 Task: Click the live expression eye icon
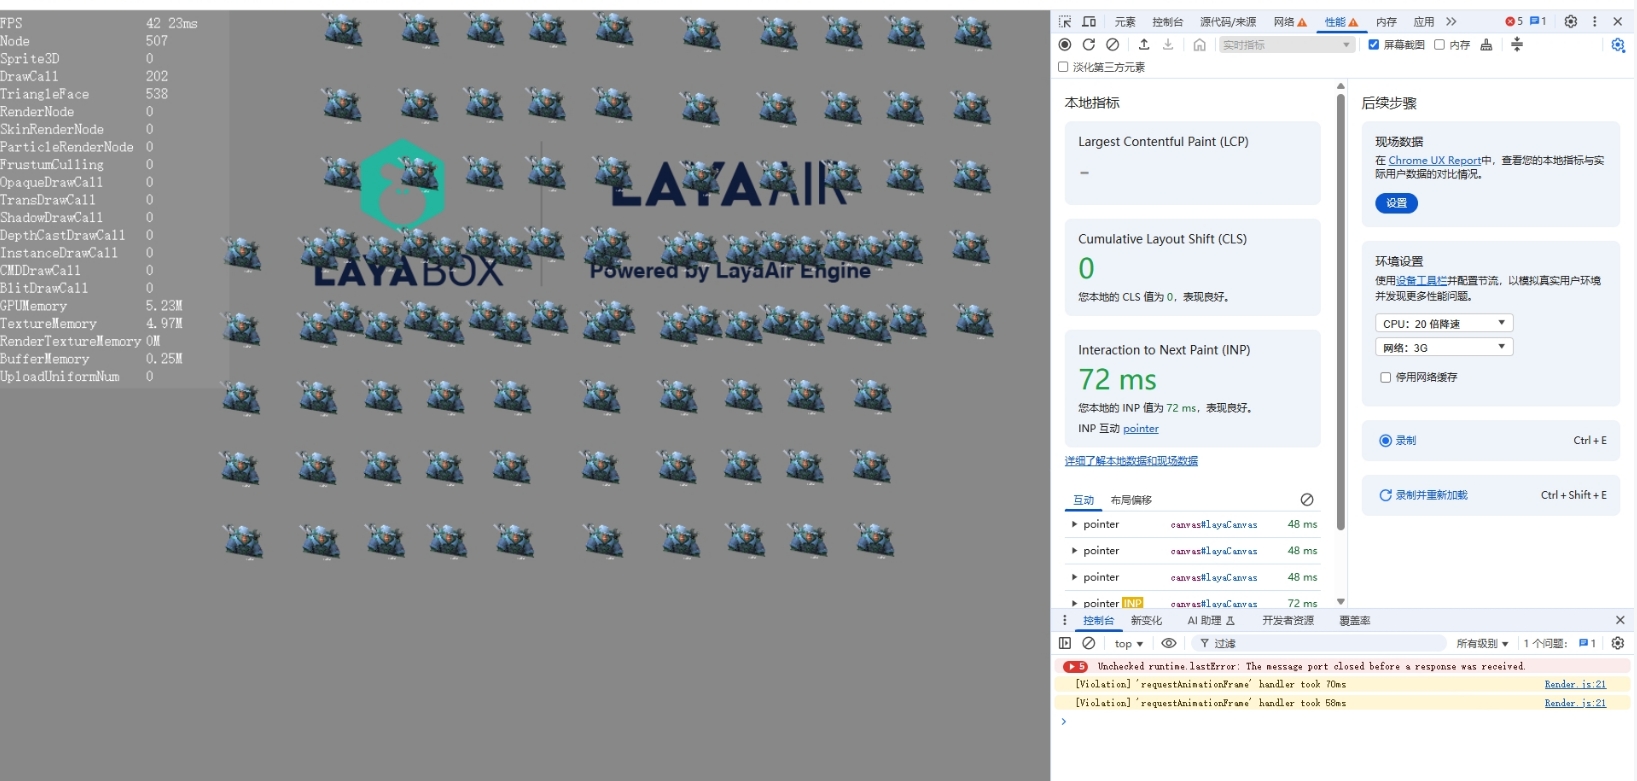(x=1168, y=643)
